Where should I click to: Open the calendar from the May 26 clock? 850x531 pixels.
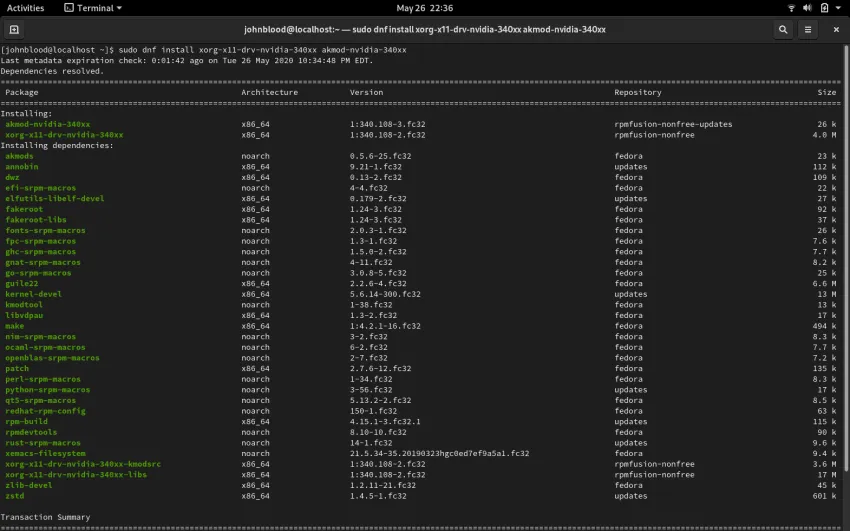[x=424, y=8]
